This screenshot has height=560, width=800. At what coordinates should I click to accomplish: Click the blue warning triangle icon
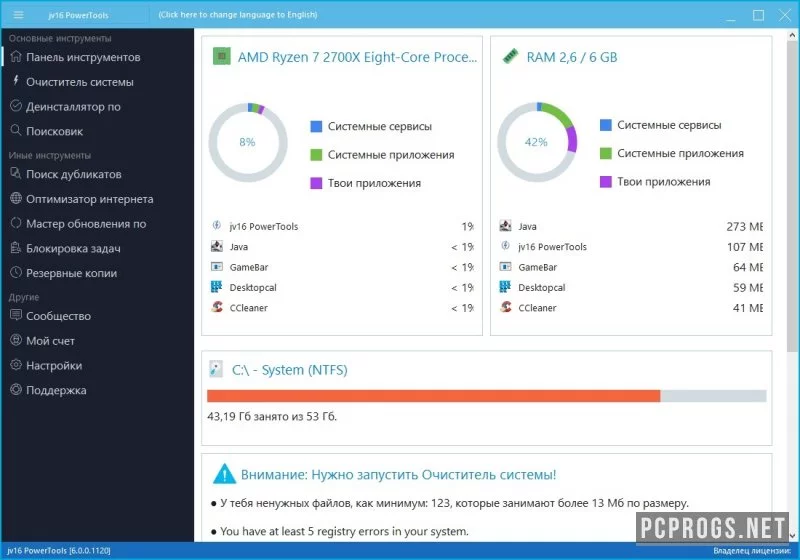tap(224, 474)
